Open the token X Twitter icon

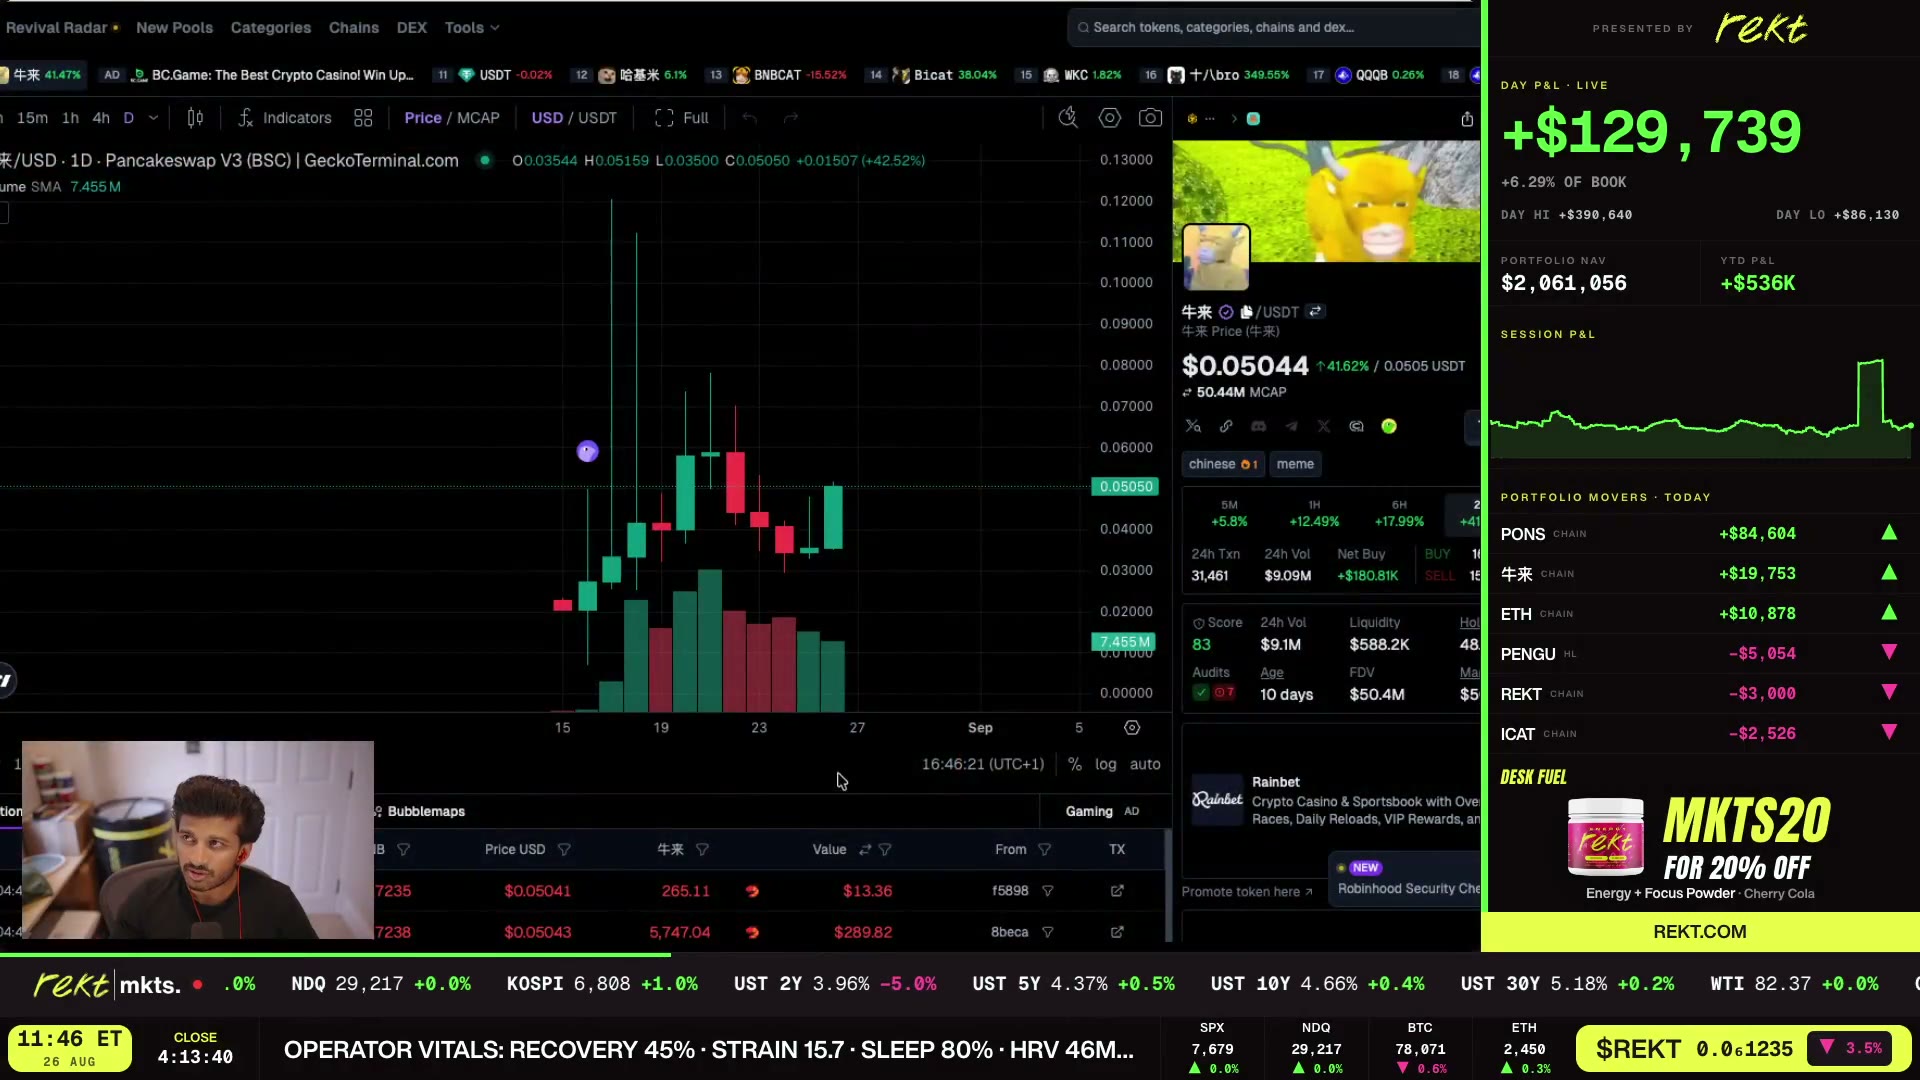tap(1324, 426)
